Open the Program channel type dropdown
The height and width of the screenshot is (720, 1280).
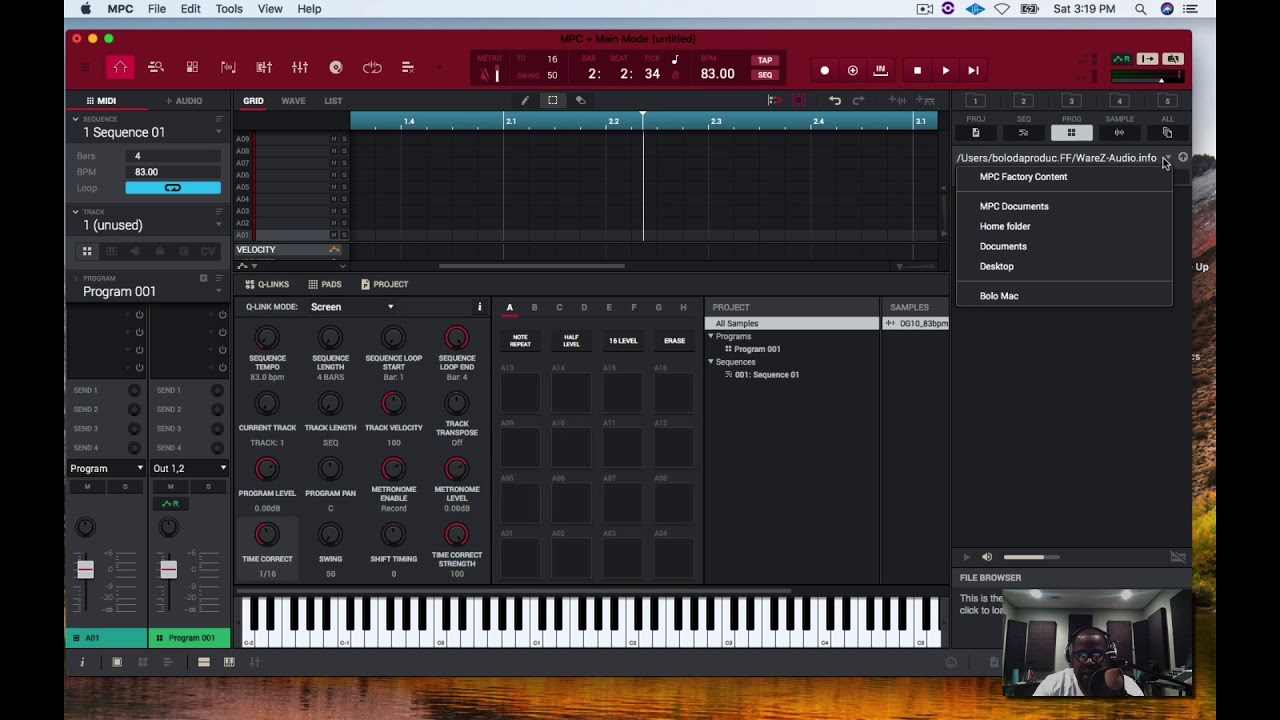[106, 468]
